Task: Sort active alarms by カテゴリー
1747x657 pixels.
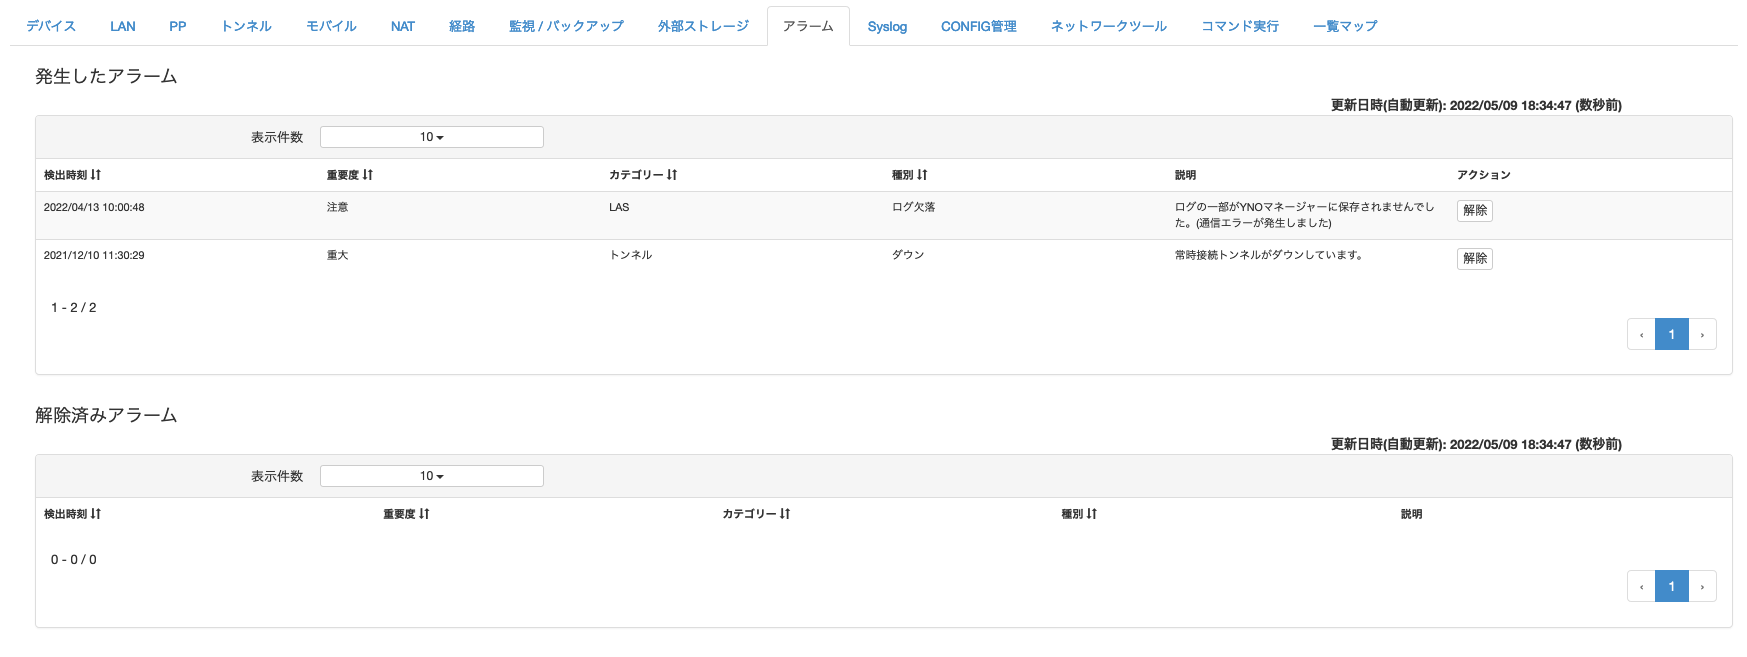Action: [x=643, y=175]
